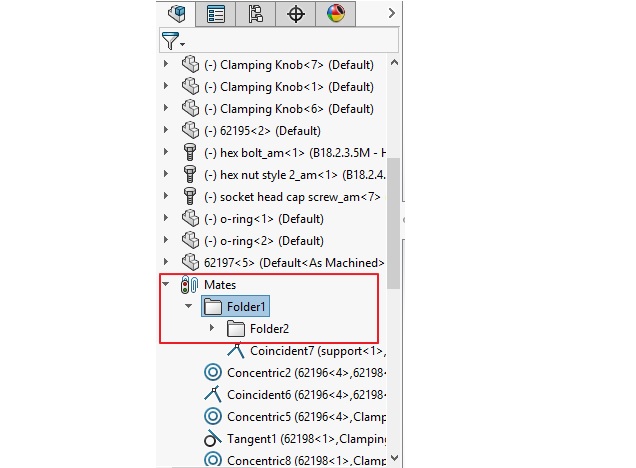Select 62197<5> (Default<As Machined> text
The width and height of the screenshot is (636, 468).
pos(294,263)
